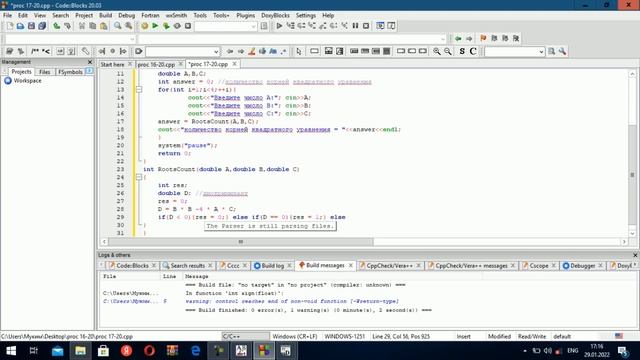
Task: Click the New file toolbar icon
Action: pos(10,26)
